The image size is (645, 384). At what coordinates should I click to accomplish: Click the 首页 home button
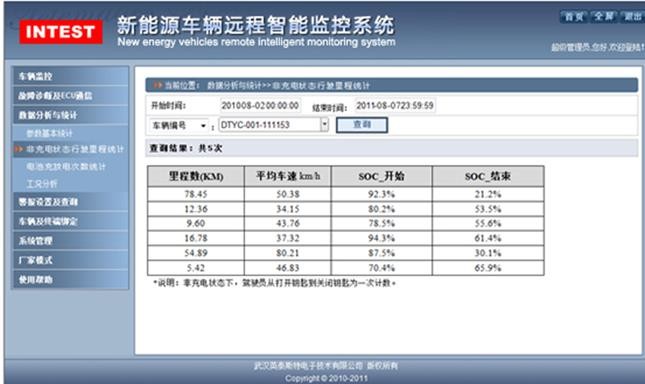pos(573,16)
